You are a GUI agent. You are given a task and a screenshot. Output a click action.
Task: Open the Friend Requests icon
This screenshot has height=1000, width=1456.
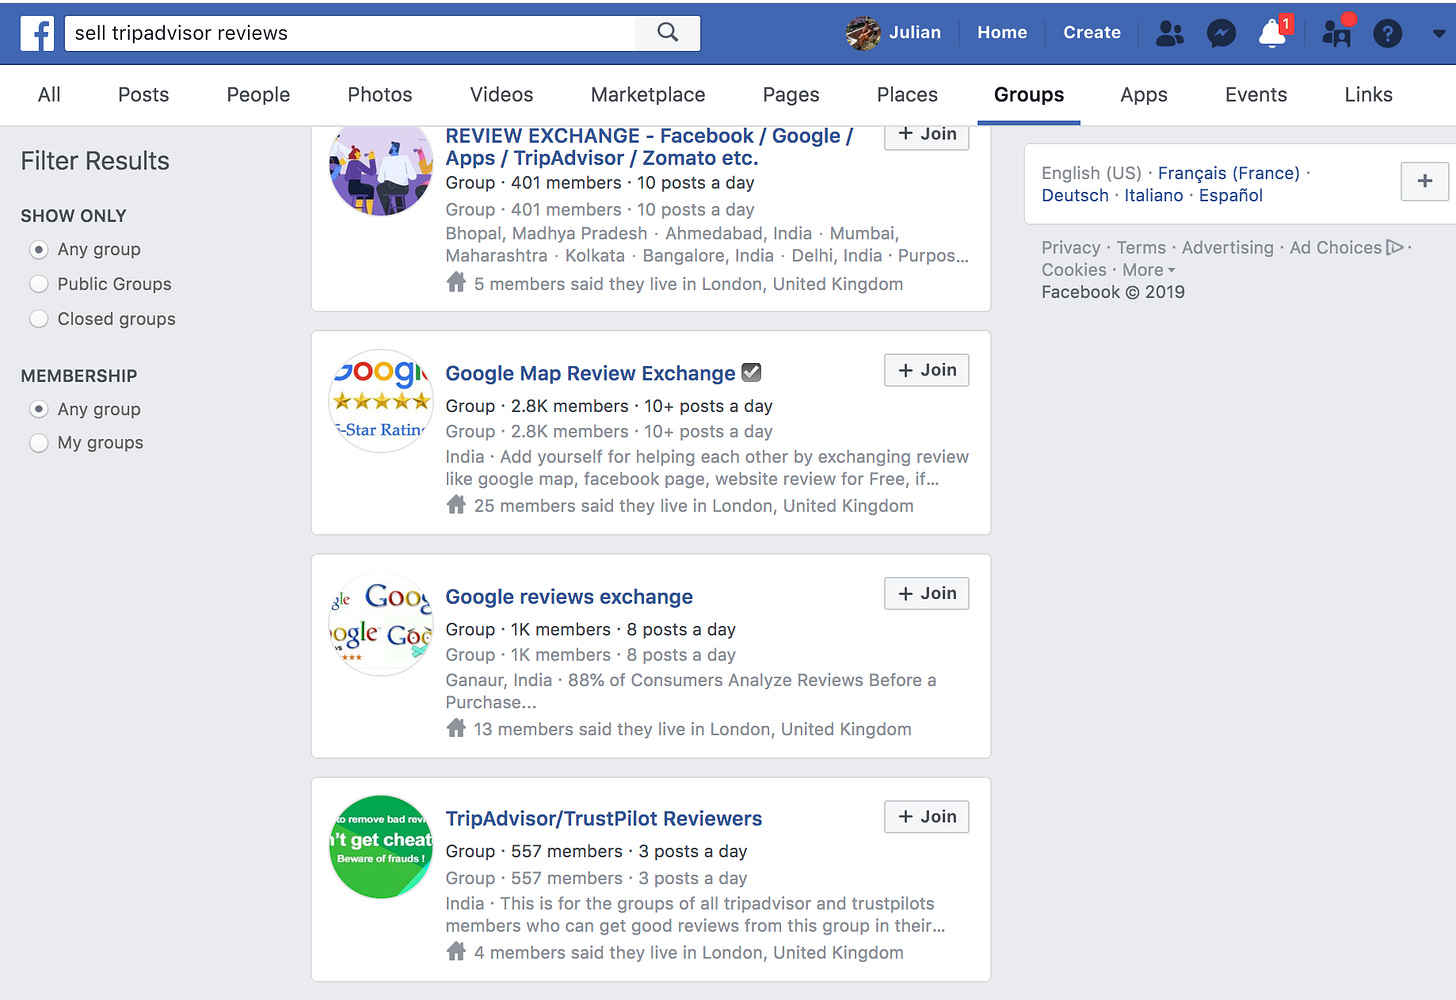coord(1170,34)
